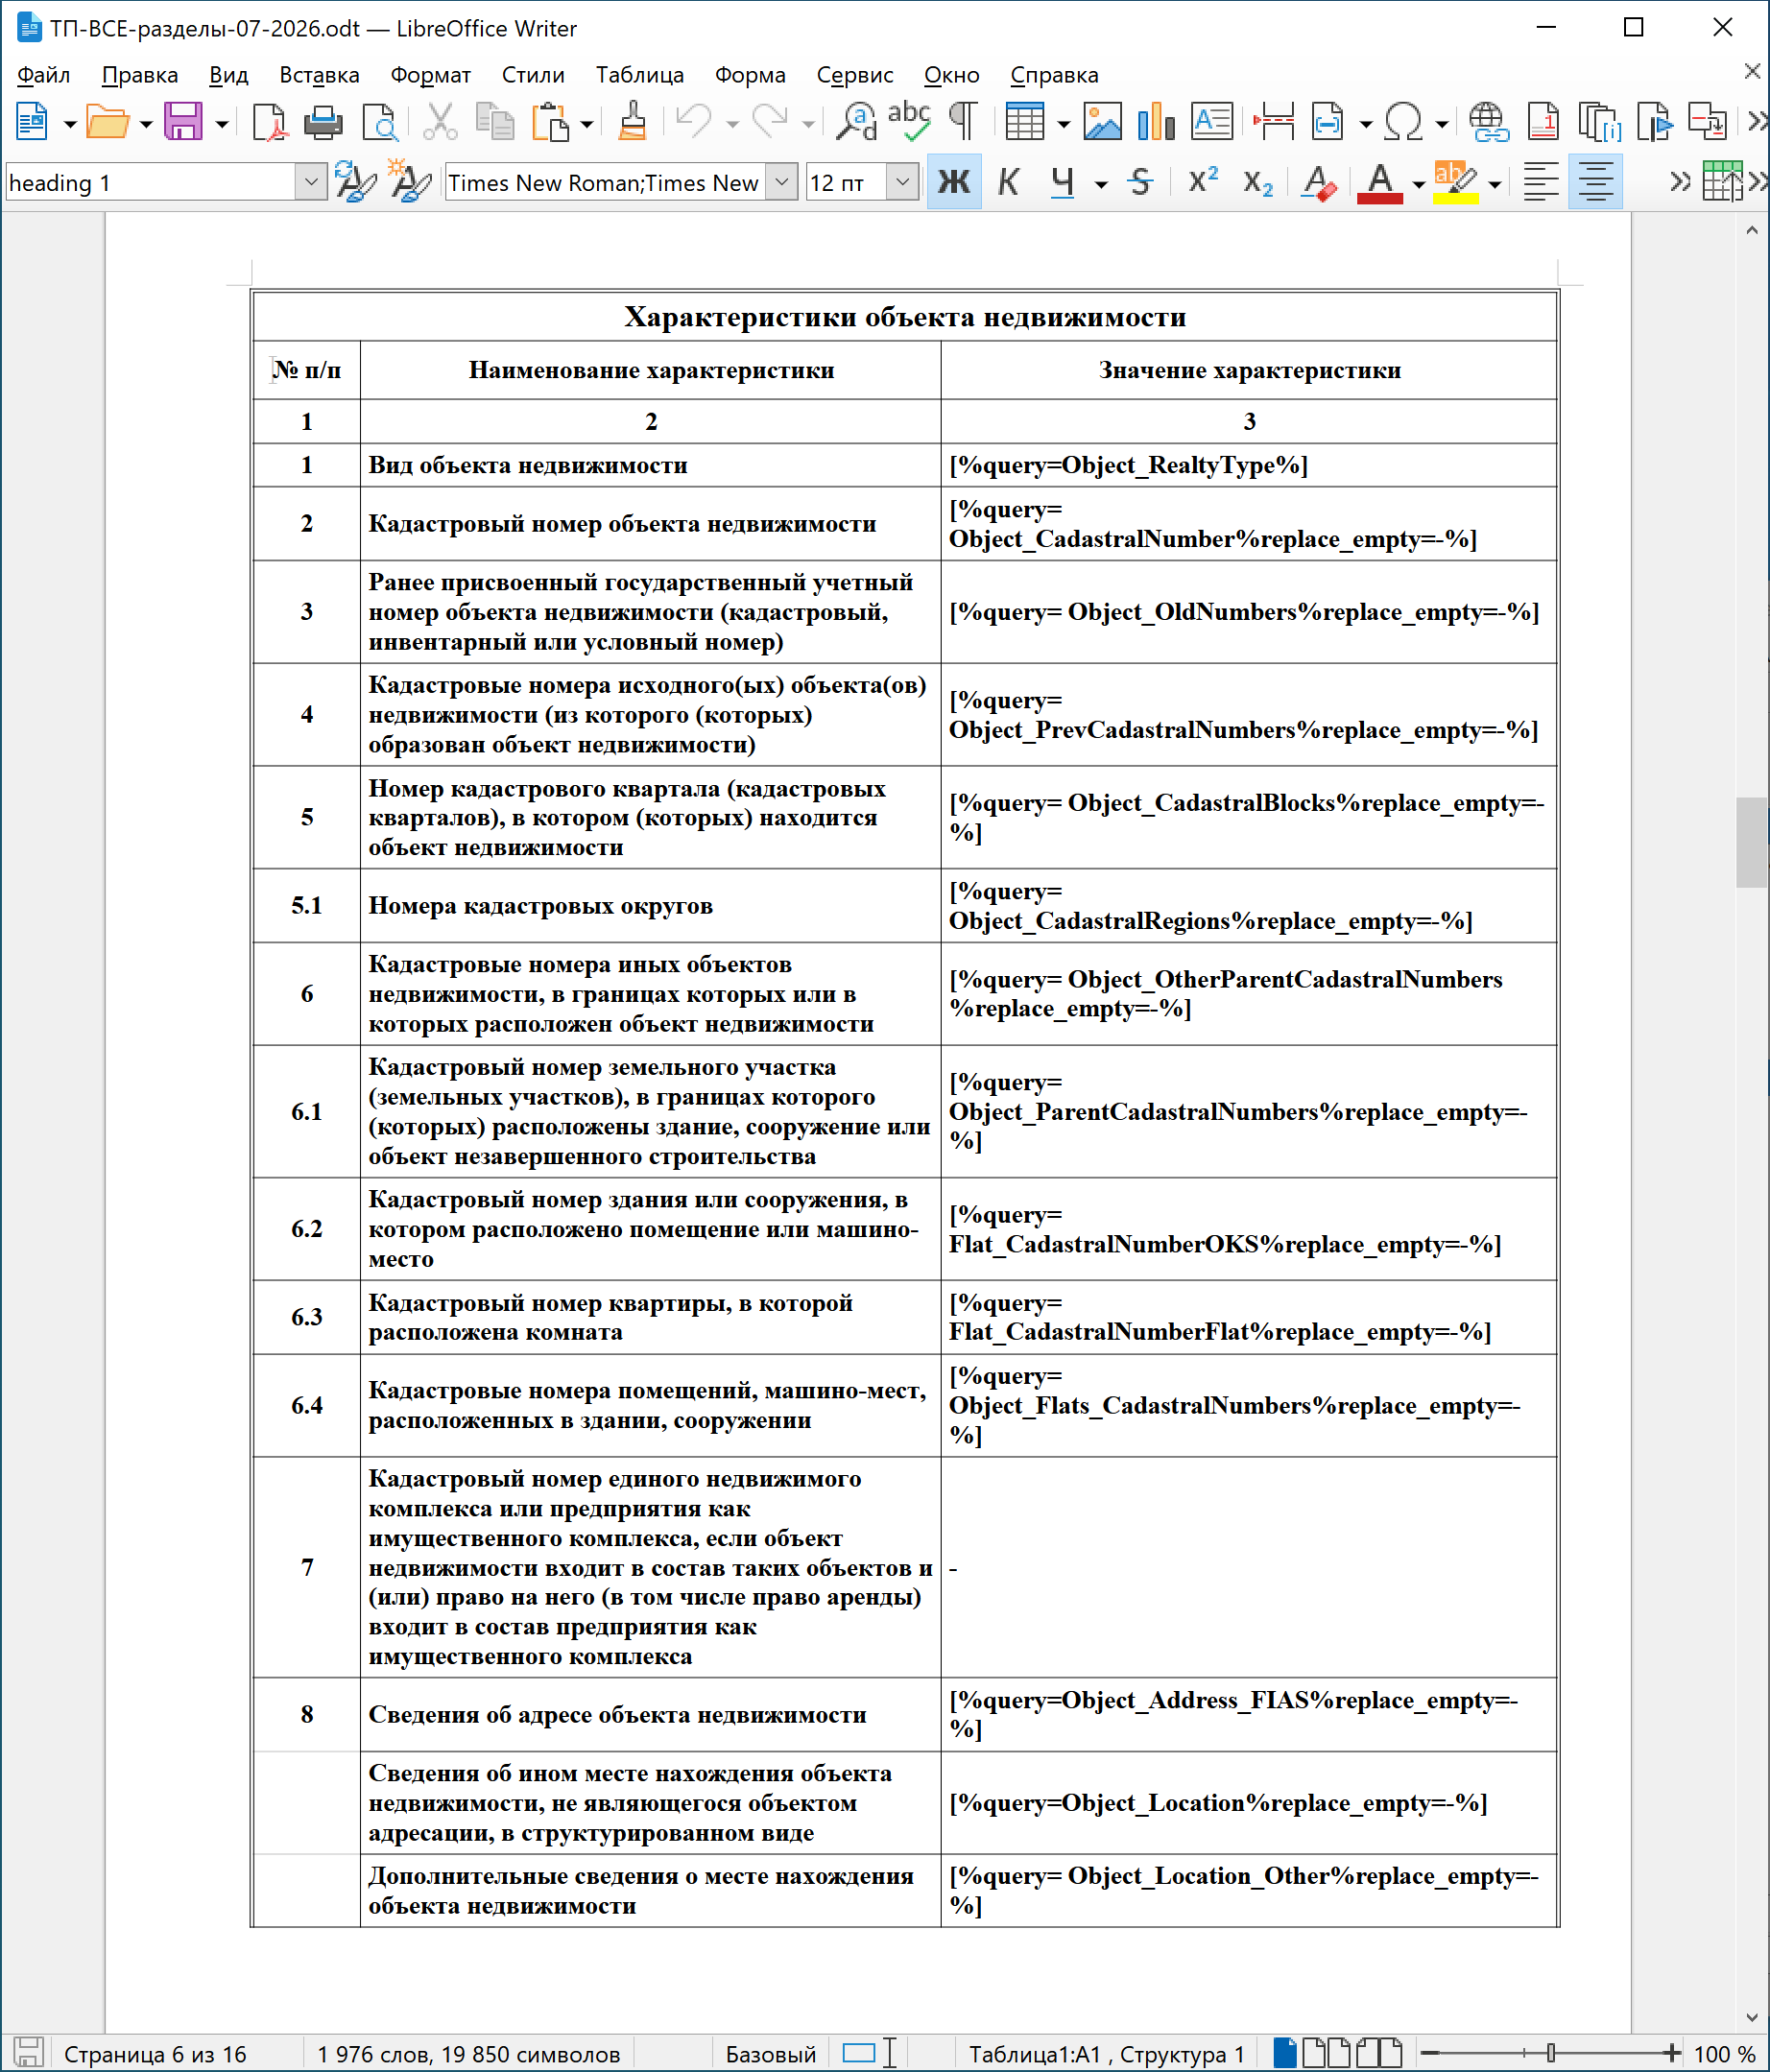
Task: Run the spelling check abc icon
Action: [909, 122]
